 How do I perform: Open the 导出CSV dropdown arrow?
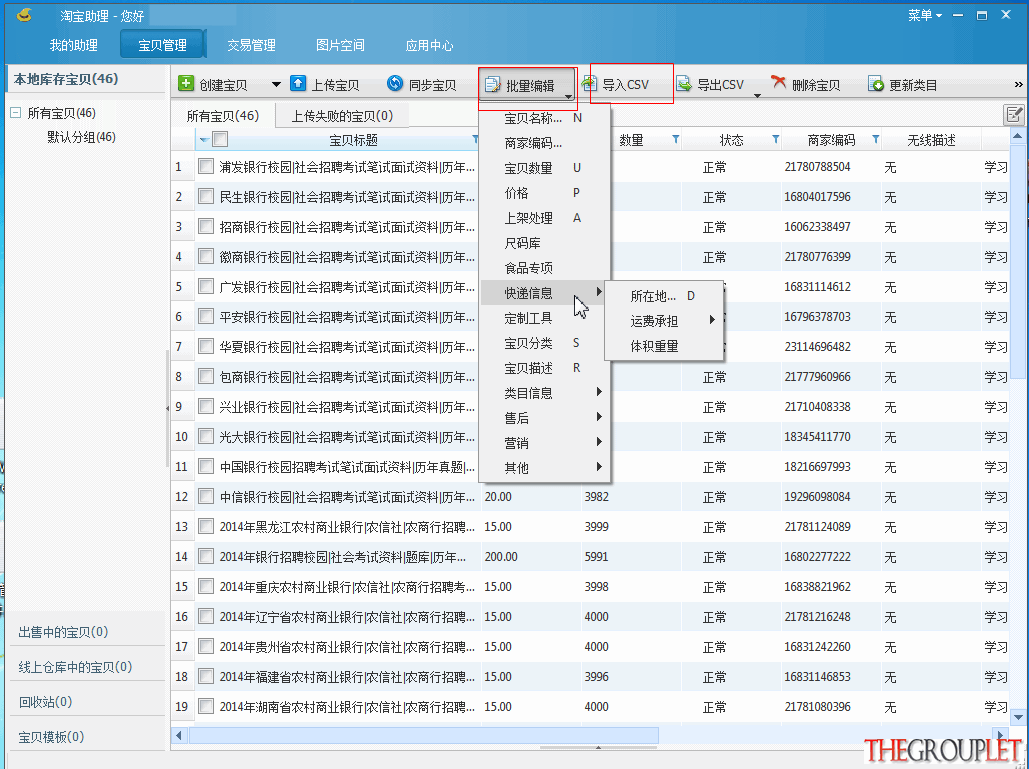(757, 96)
